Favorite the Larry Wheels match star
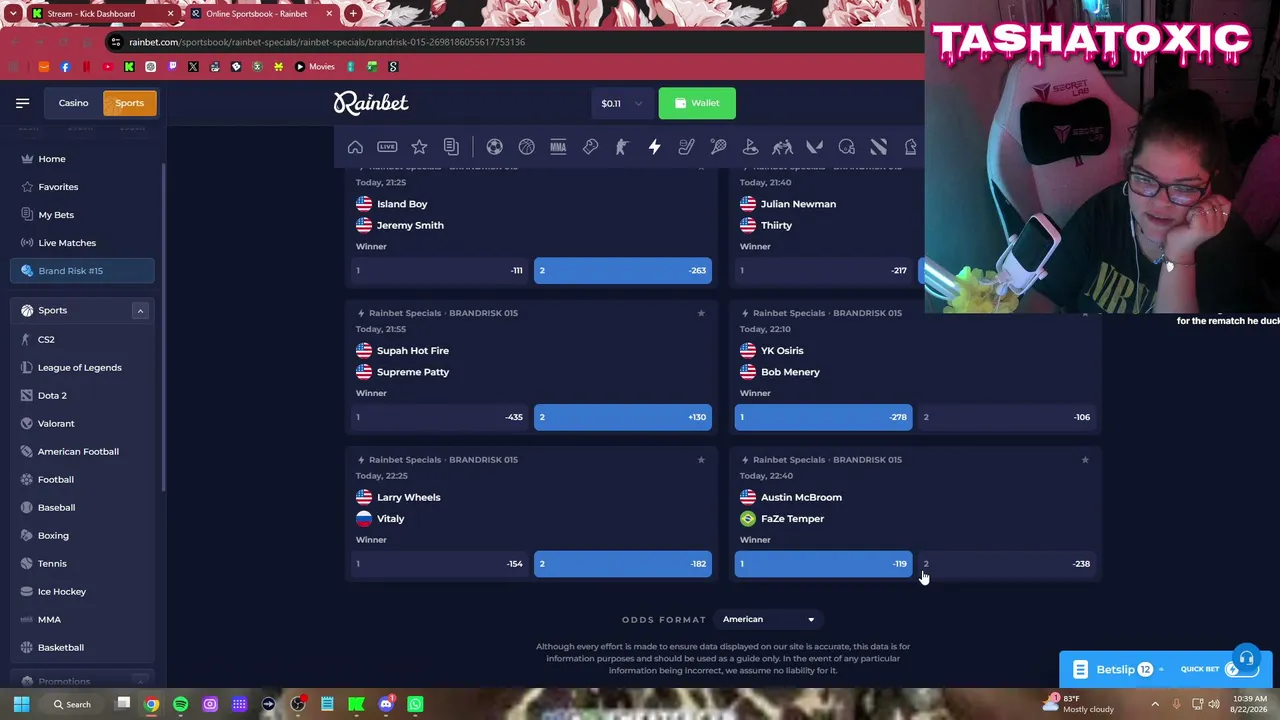1280x720 pixels. point(701,460)
